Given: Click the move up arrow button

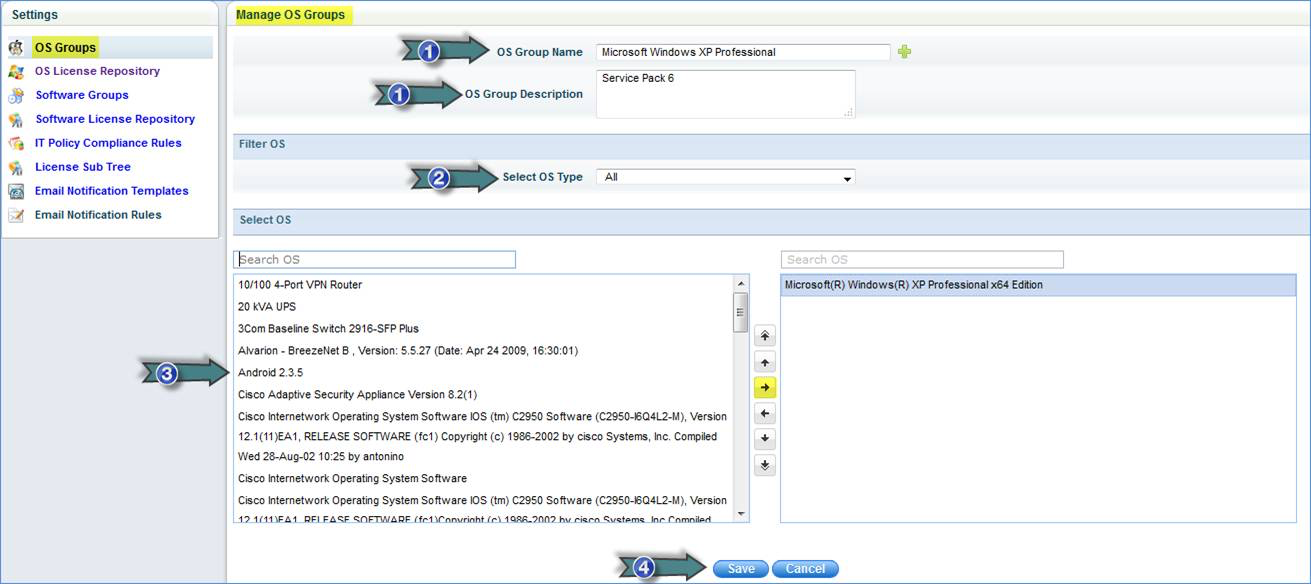Looking at the screenshot, I should pyautogui.click(x=765, y=363).
